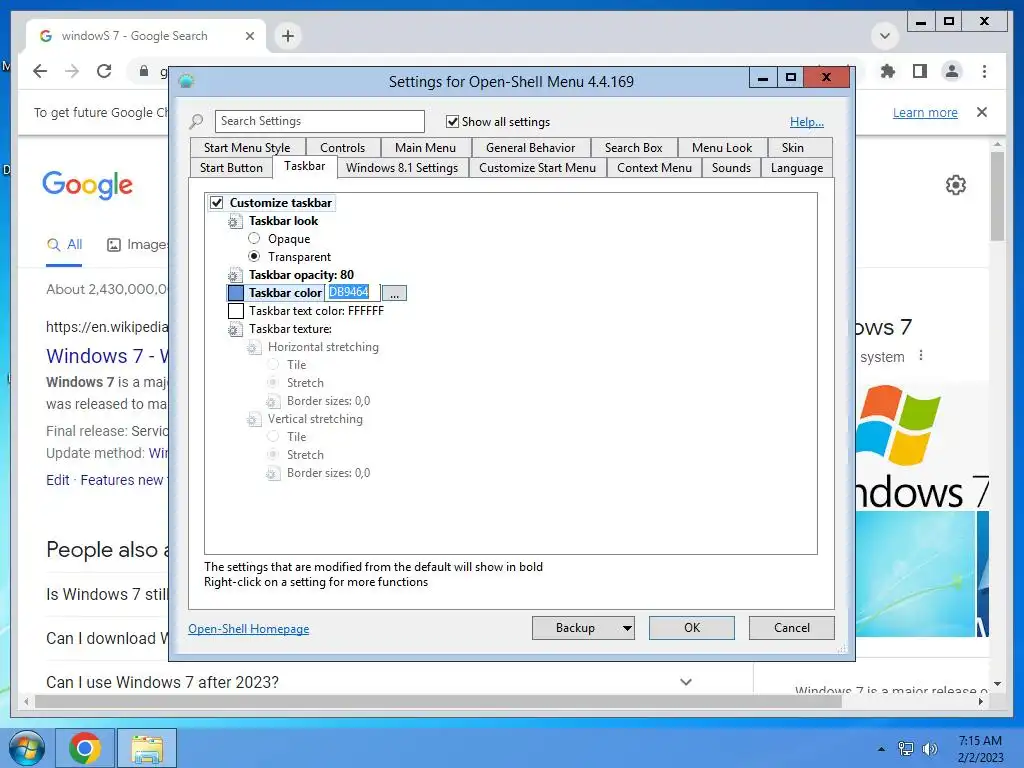
Task: Open Google quick settings gear icon
Action: point(955,185)
